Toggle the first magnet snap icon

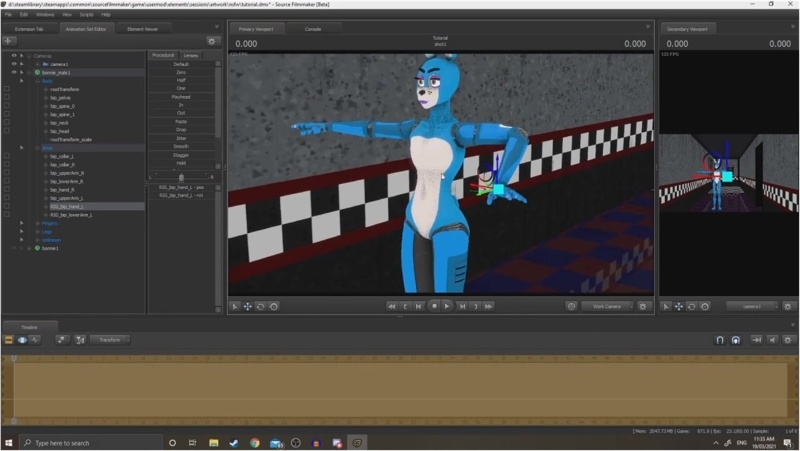(x=720, y=340)
